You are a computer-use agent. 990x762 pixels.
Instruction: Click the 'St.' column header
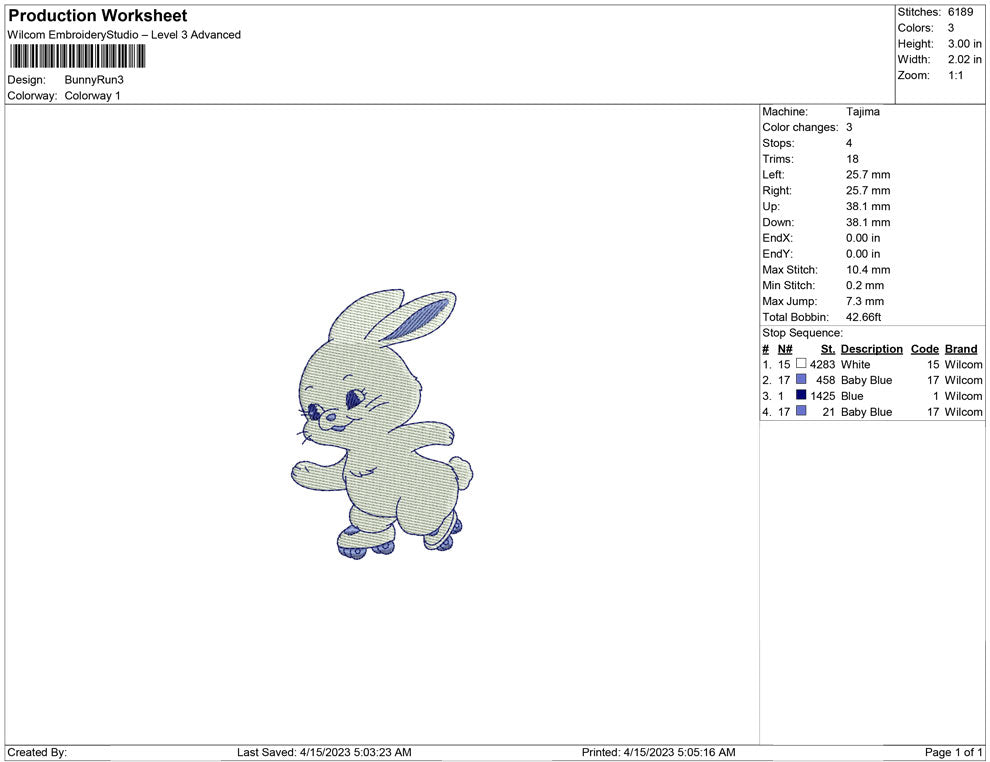pyautogui.click(x=828, y=348)
